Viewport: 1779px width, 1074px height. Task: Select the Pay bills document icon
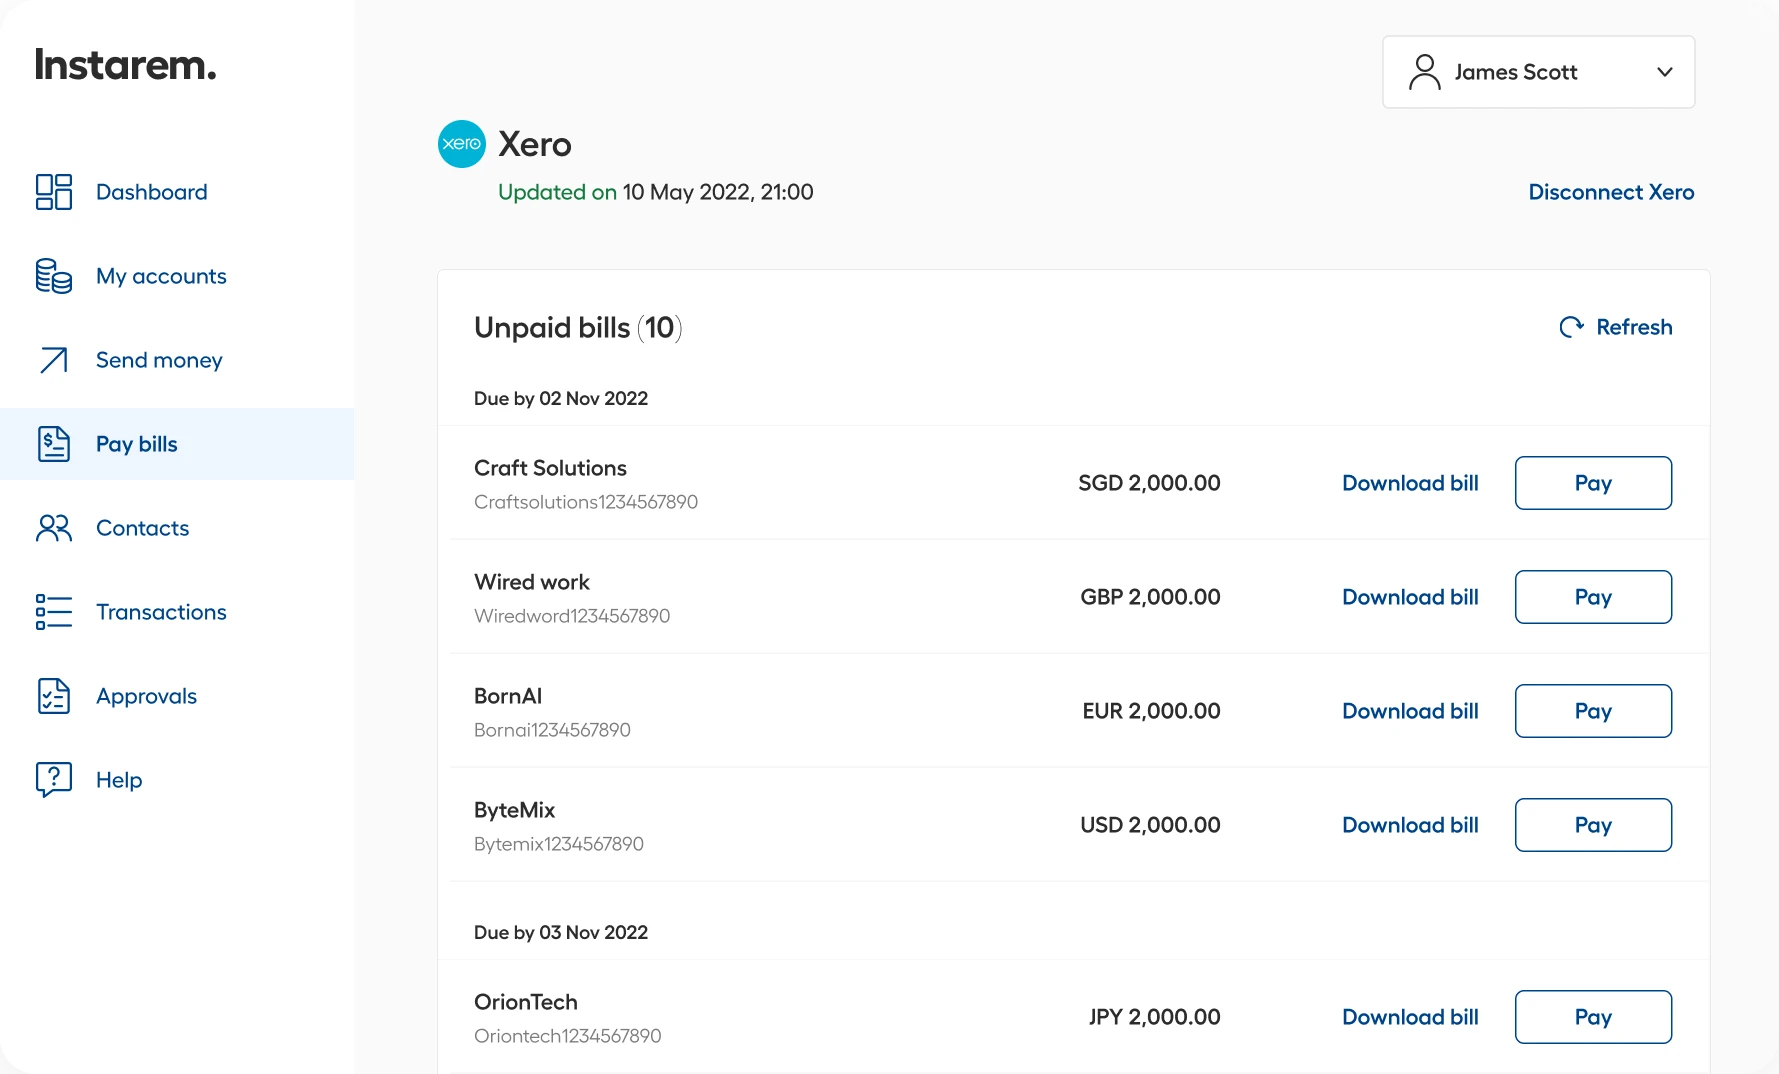point(53,443)
